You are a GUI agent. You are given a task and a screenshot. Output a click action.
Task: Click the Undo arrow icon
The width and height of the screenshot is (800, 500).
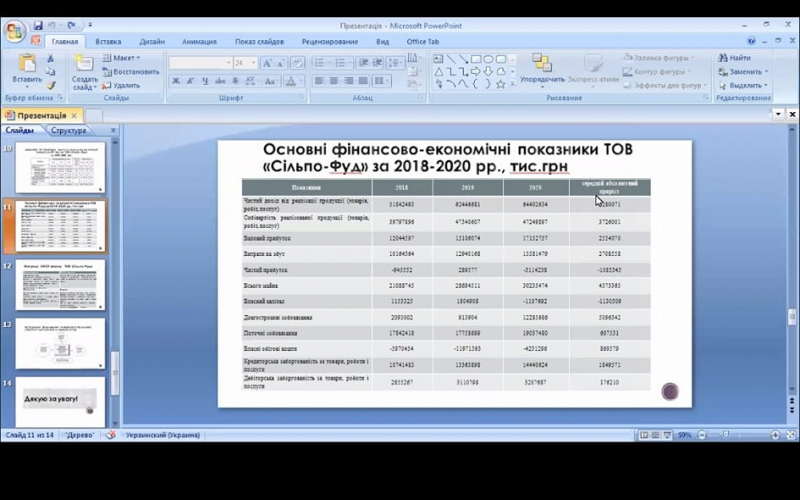(x=52, y=25)
